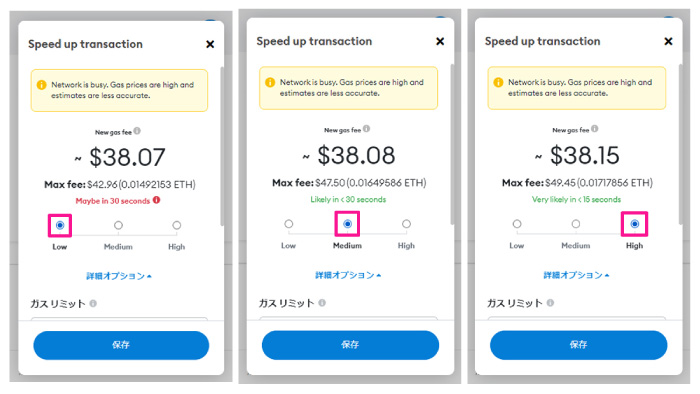This screenshot has width=700, height=394.
Task: Collapse 詳細オプション in the $38.07 dialog
Action: click(119, 276)
